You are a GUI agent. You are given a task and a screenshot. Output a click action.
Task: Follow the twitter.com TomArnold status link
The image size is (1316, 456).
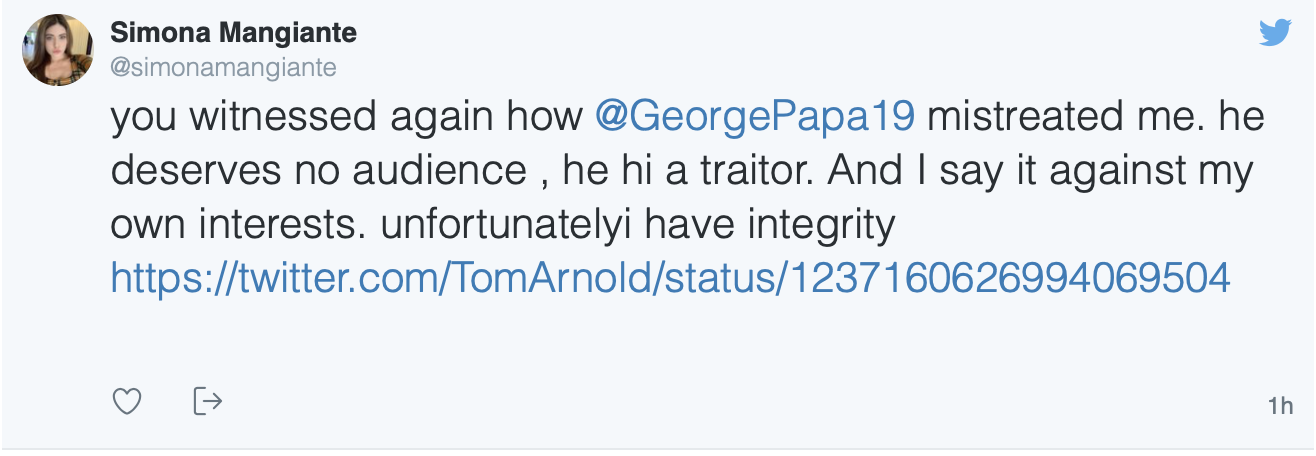(669, 278)
